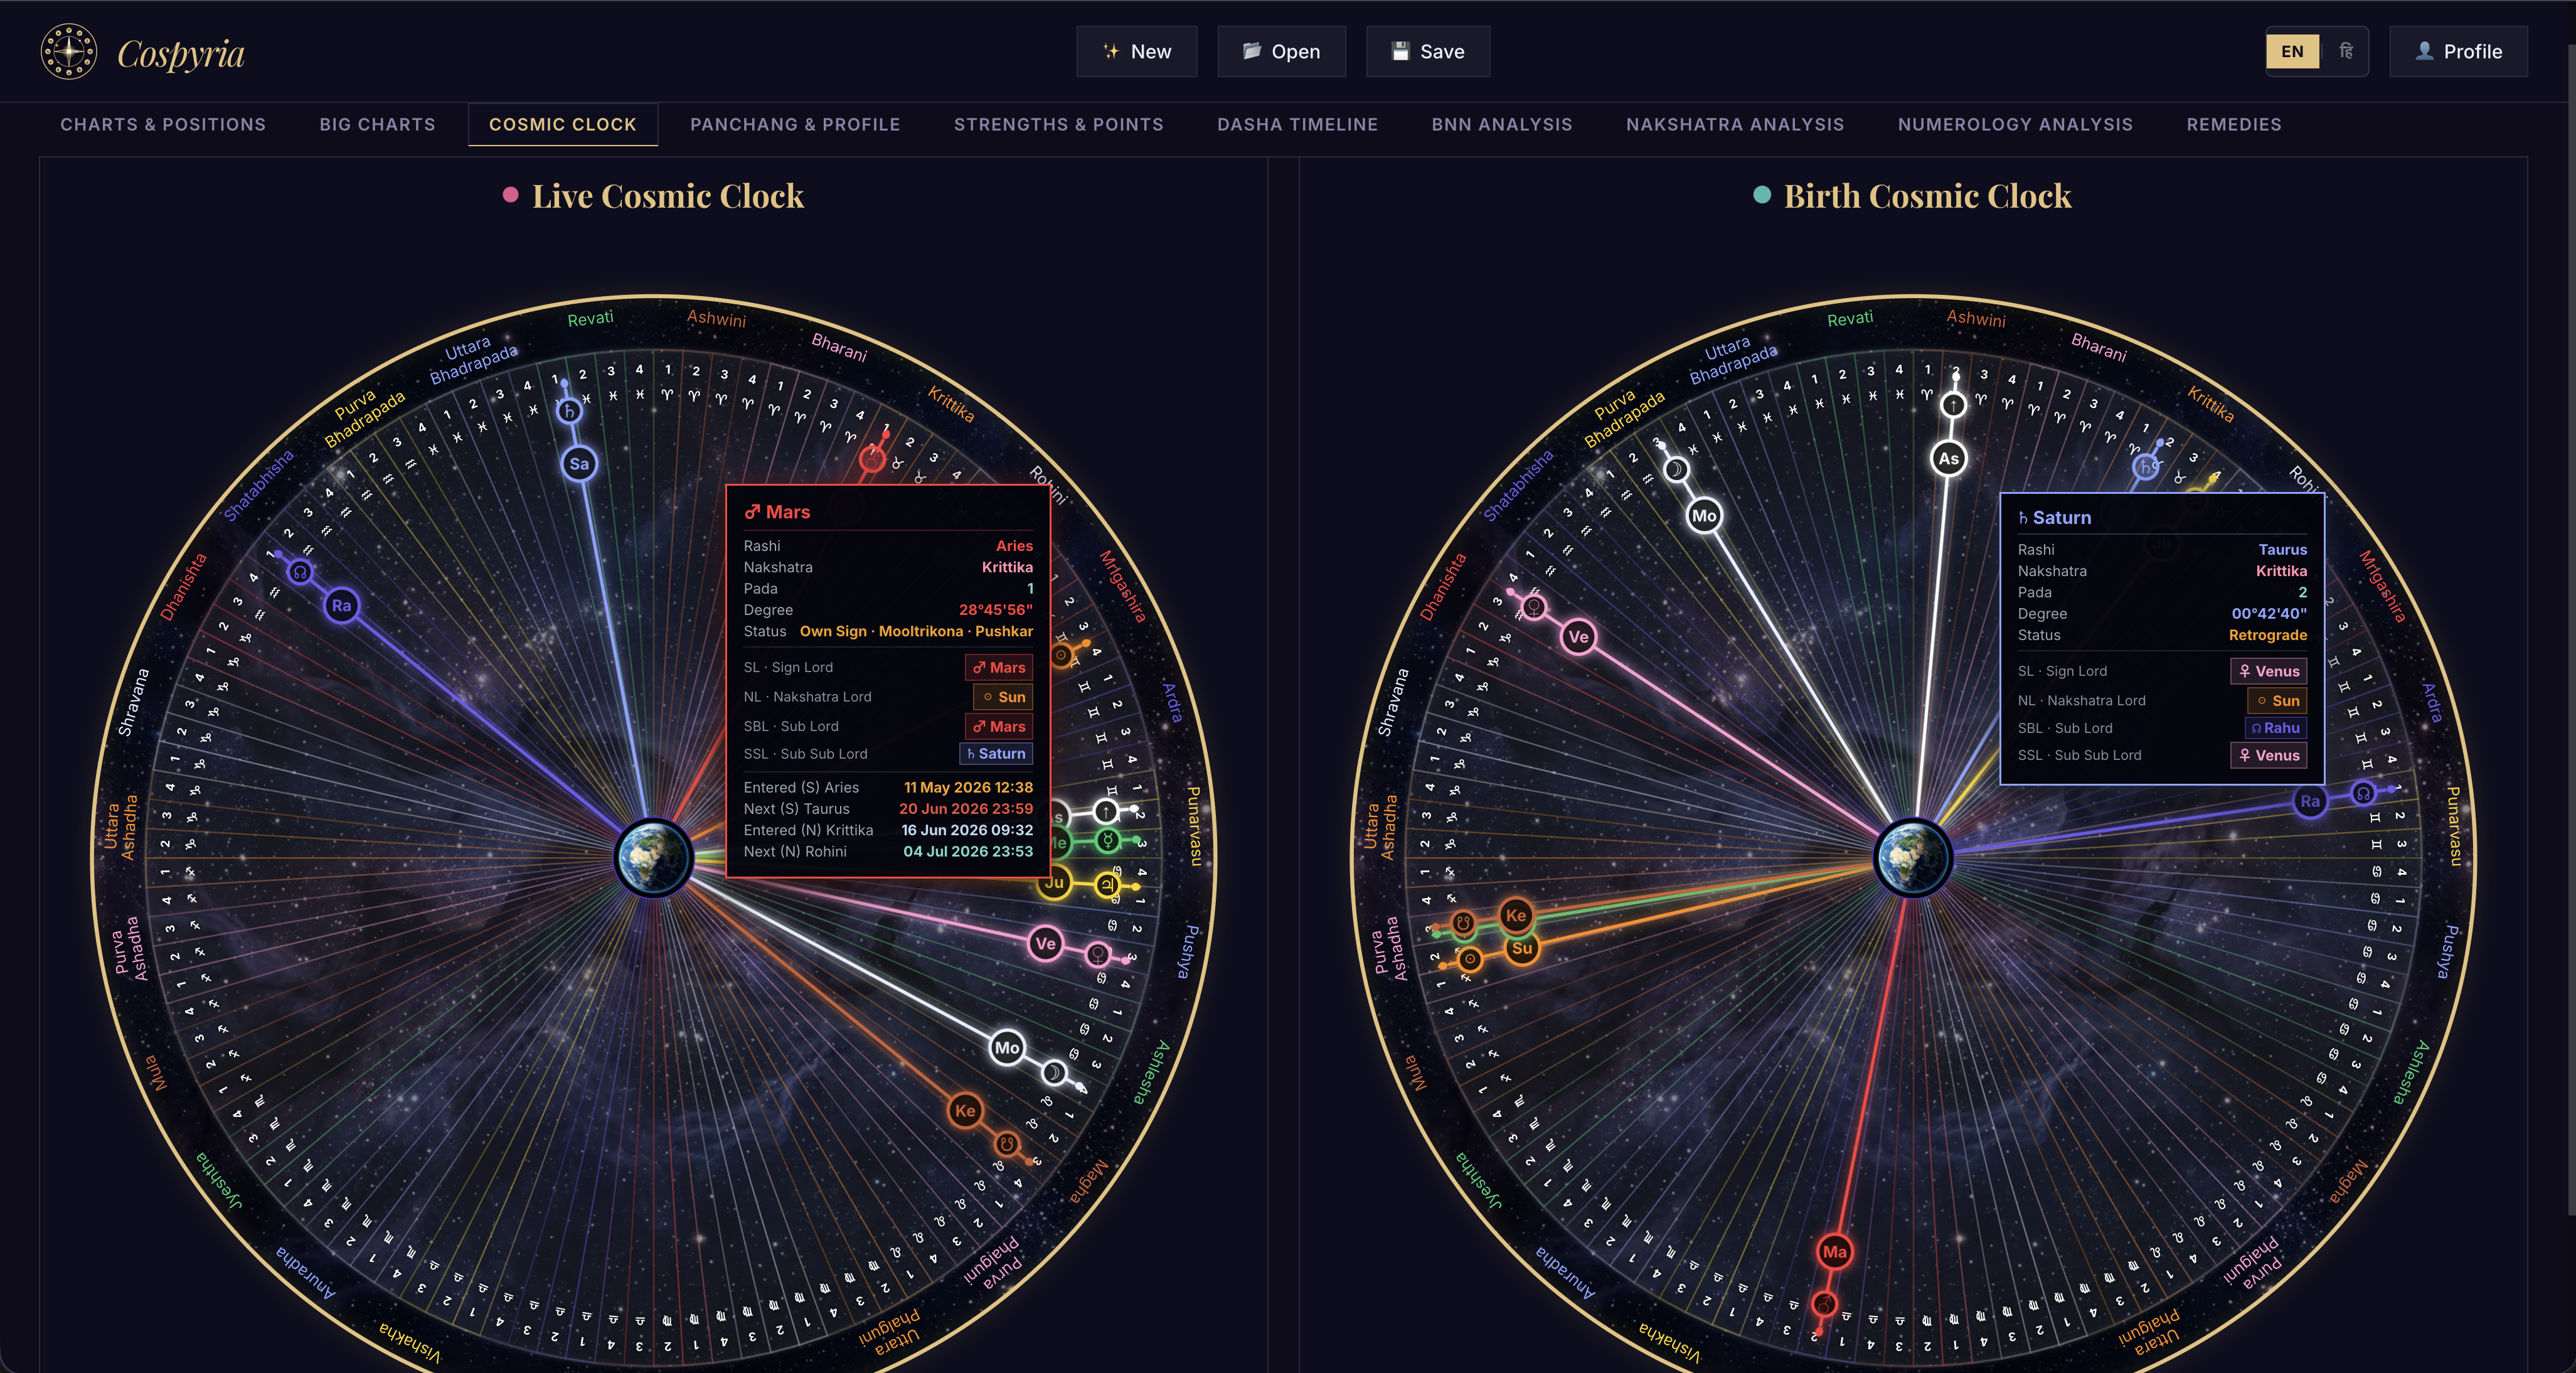
Task: Switch language to Hindi
Action: 2345,51
